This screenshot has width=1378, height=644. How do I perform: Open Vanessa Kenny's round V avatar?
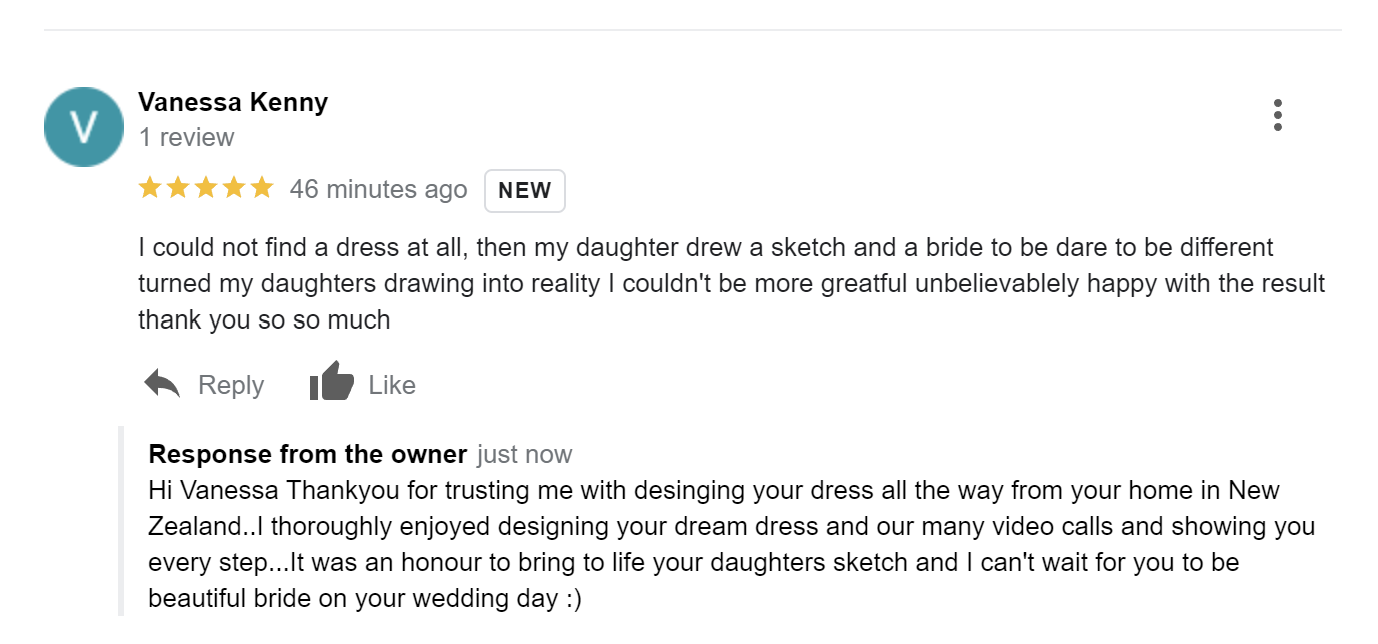click(84, 127)
